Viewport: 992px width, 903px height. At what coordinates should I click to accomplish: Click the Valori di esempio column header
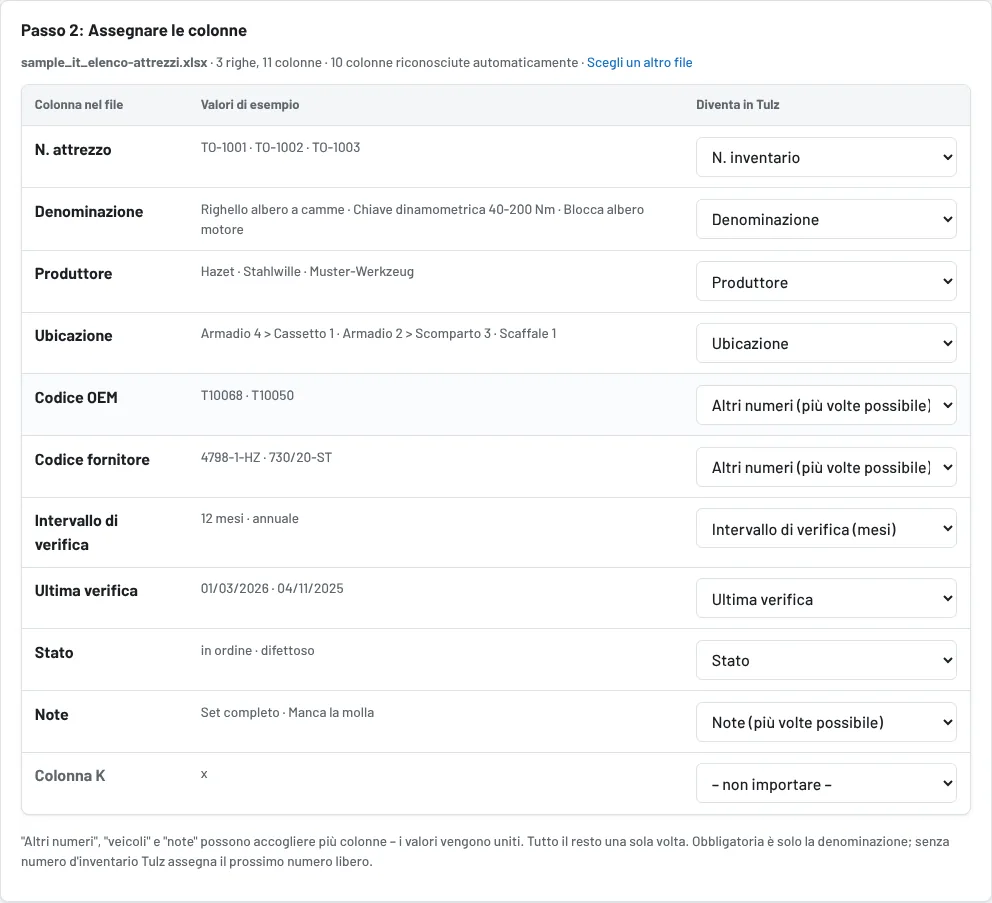(x=250, y=104)
